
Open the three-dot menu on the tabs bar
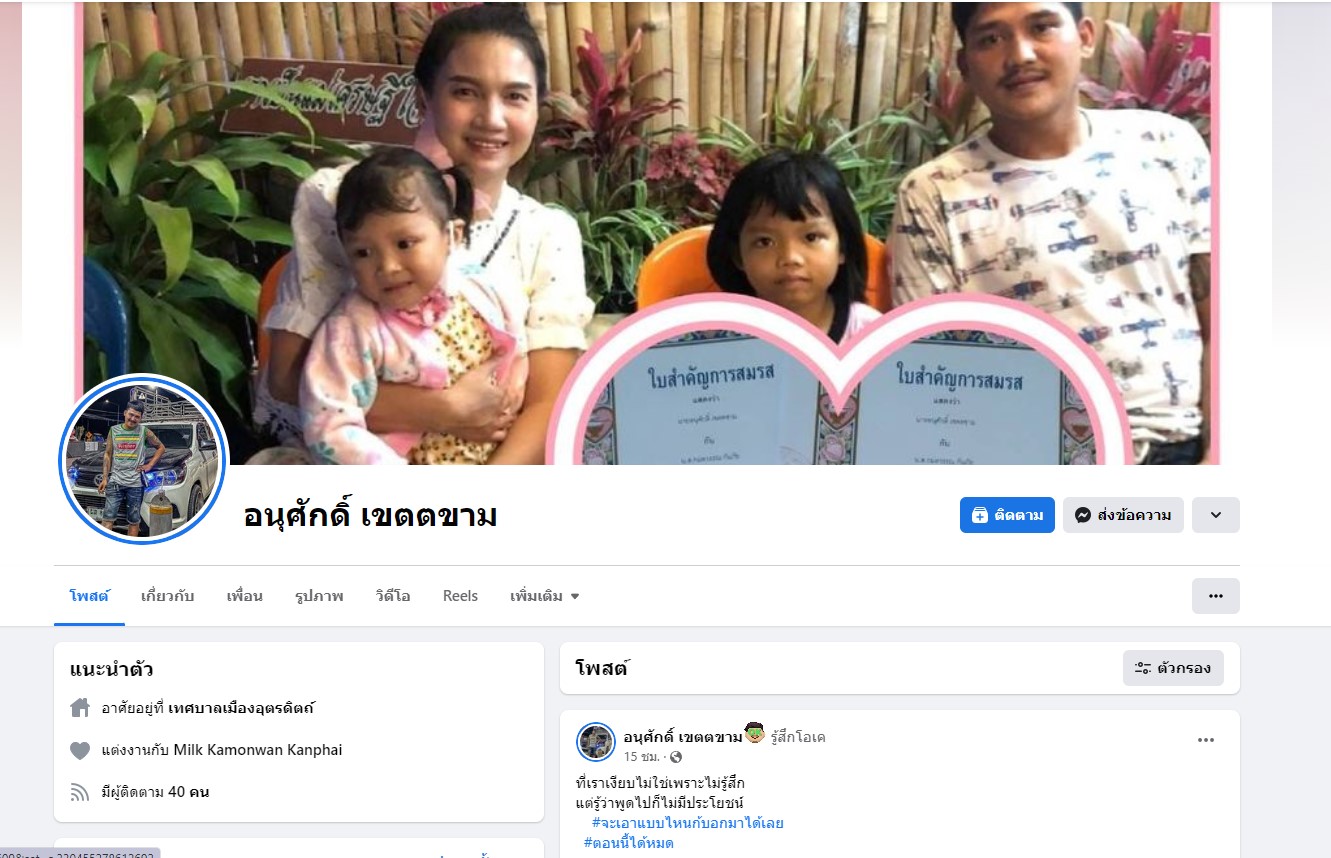1216,596
